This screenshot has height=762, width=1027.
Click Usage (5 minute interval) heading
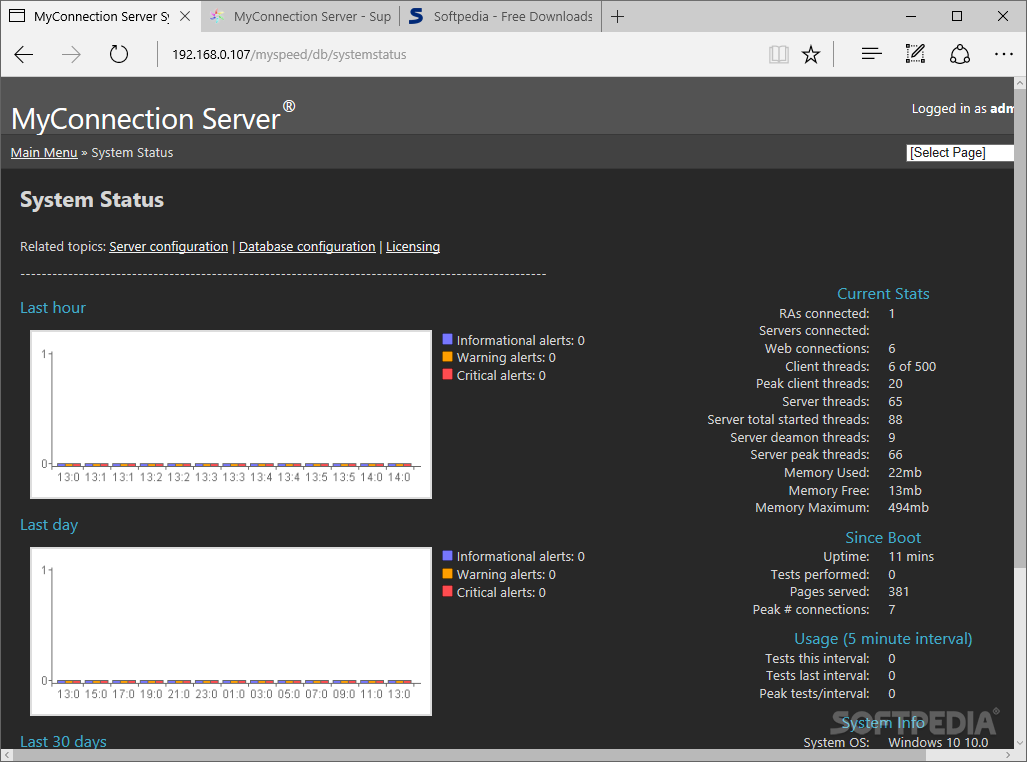coord(883,639)
